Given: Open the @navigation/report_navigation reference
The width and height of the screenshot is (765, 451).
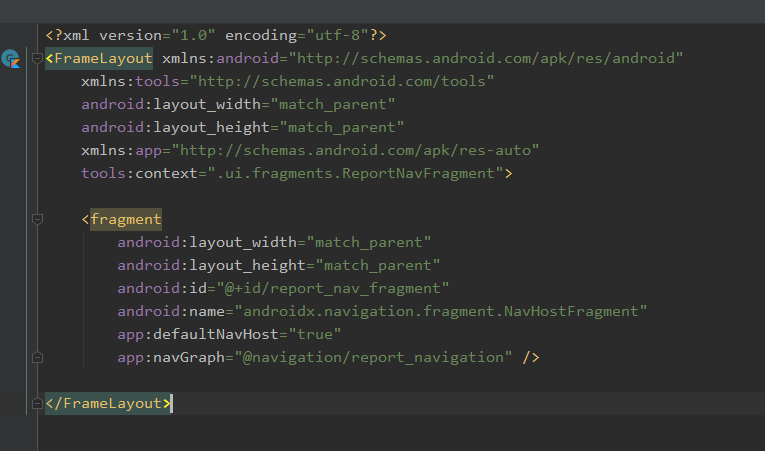Looking at the screenshot, I should (x=373, y=358).
